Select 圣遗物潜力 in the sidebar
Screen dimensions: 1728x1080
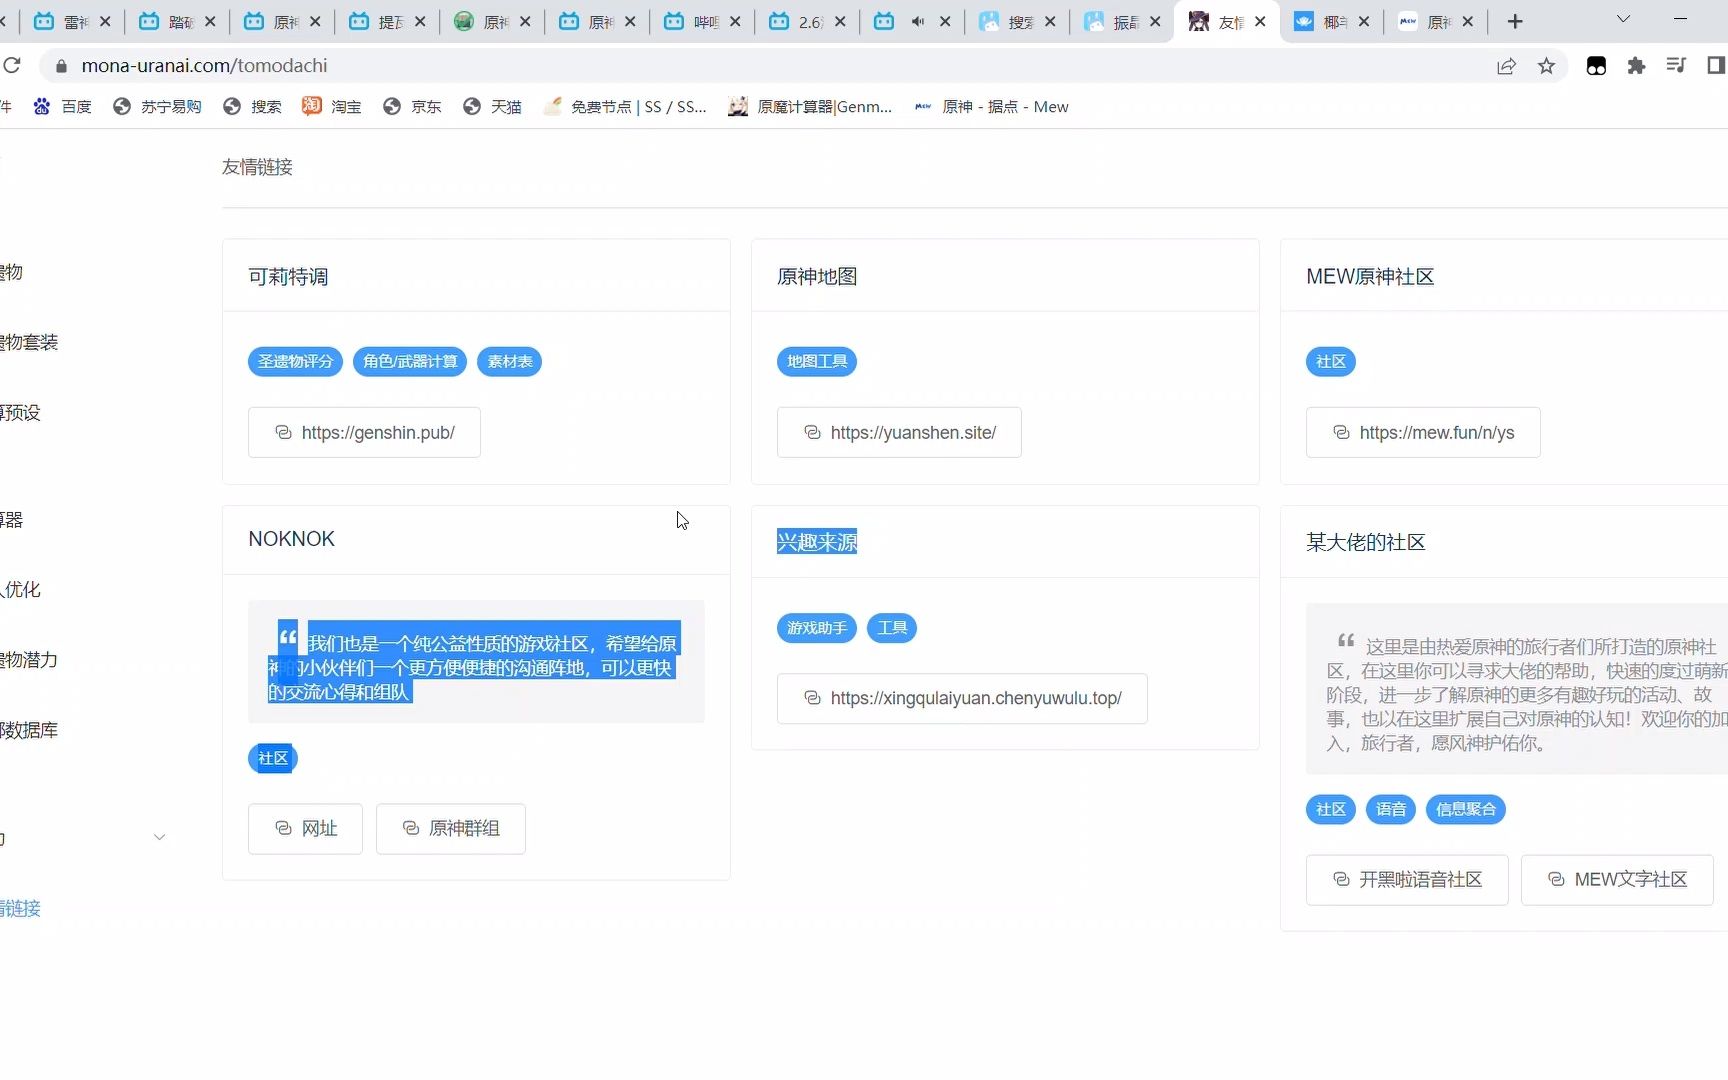point(29,659)
